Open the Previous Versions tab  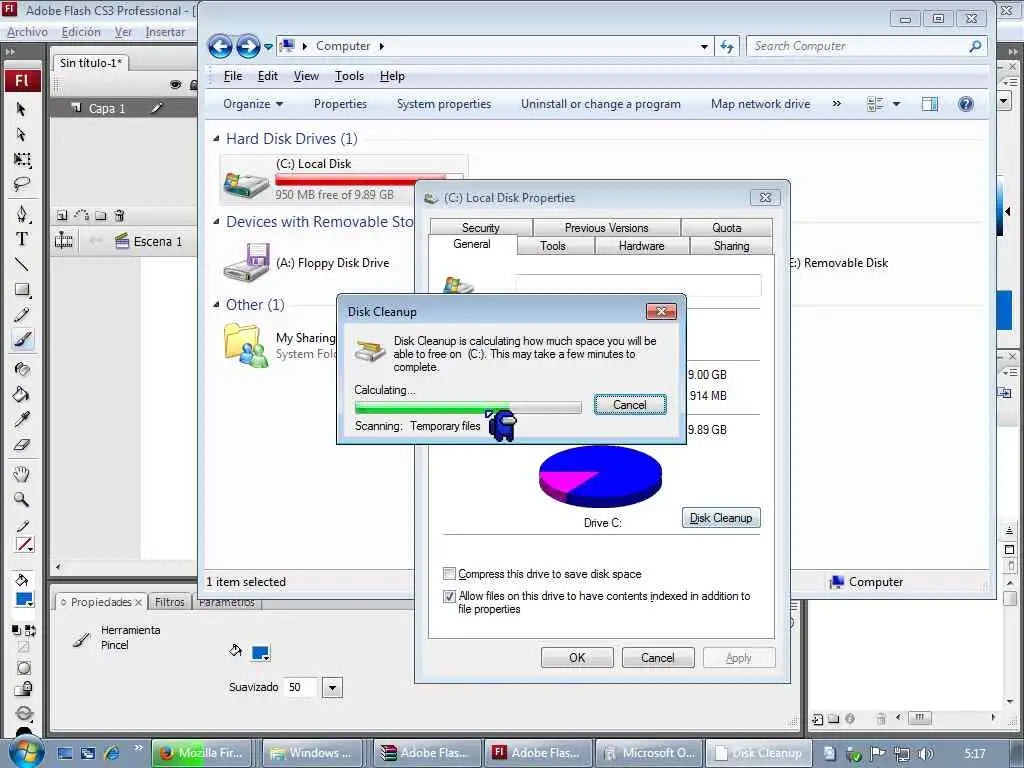tap(607, 227)
